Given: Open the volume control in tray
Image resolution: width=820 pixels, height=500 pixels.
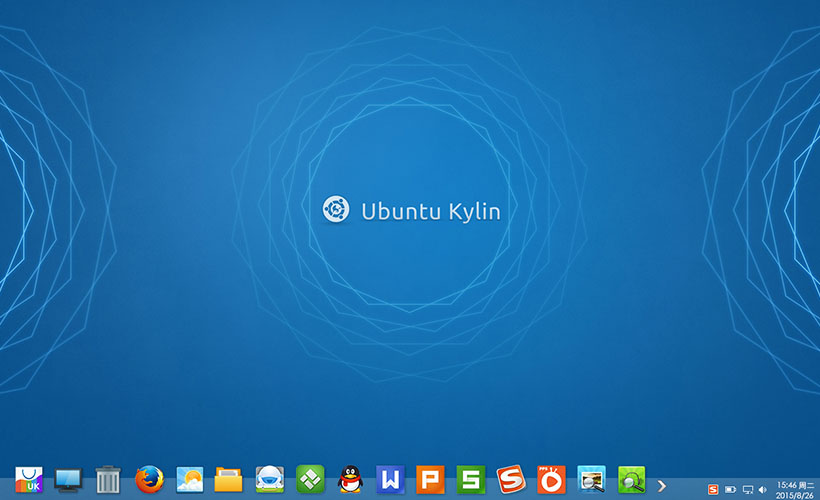Looking at the screenshot, I should click(763, 489).
